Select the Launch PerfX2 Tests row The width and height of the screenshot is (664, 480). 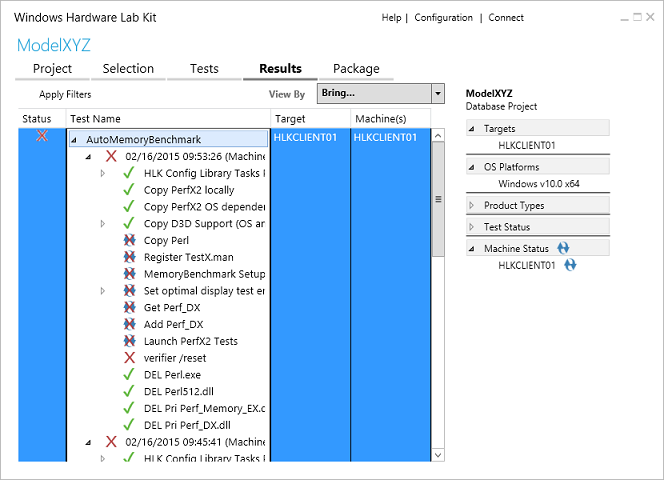[191, 341]
